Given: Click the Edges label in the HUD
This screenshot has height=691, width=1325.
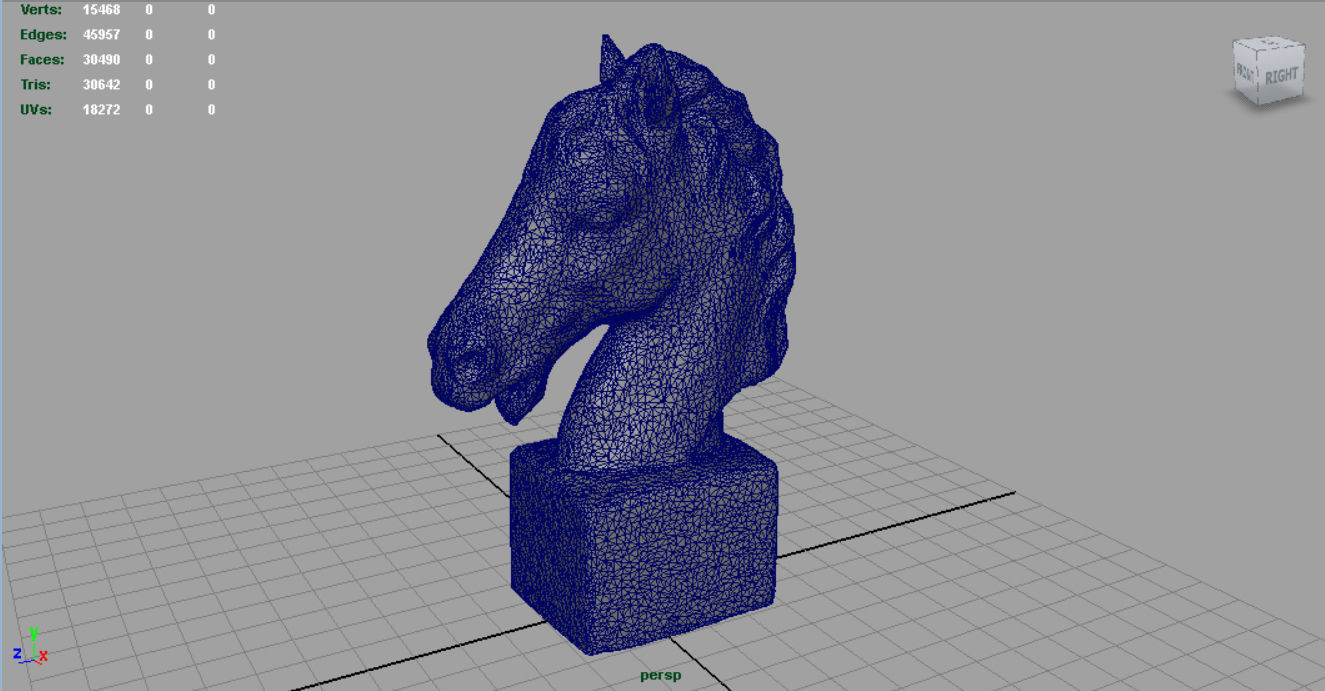Looking at the screenshot, I should click(x=43, y=35).
